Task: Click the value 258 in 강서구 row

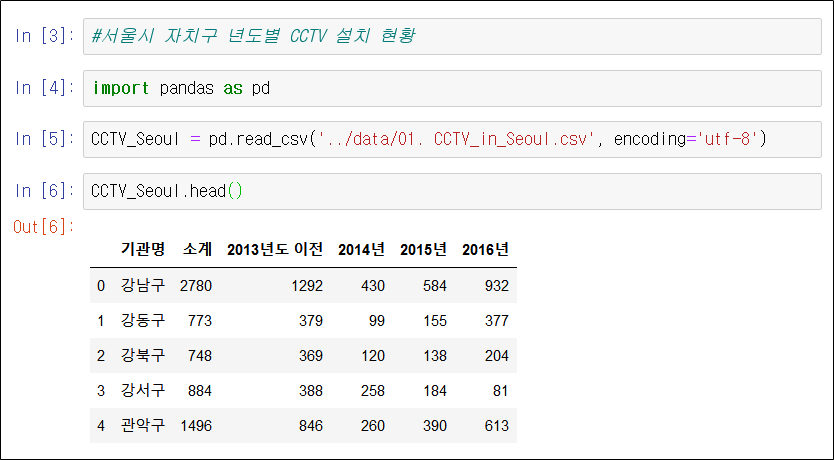Action: pos(372,391)
